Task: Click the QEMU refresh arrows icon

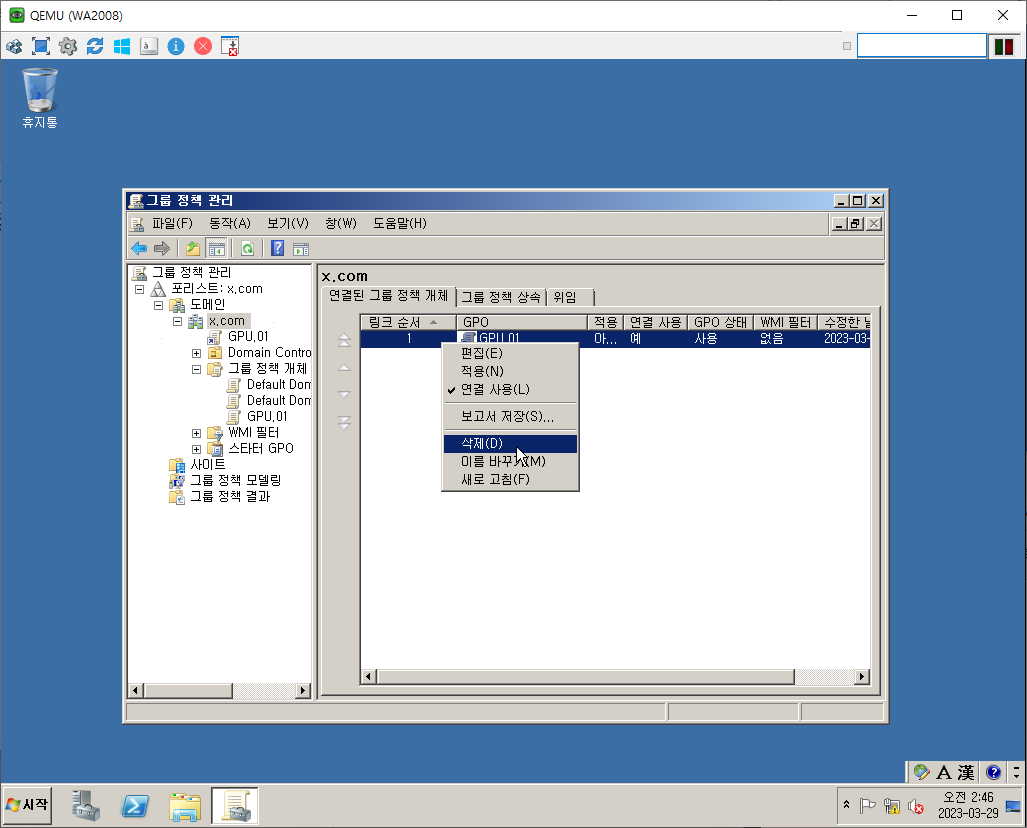Action: point(95,46)
